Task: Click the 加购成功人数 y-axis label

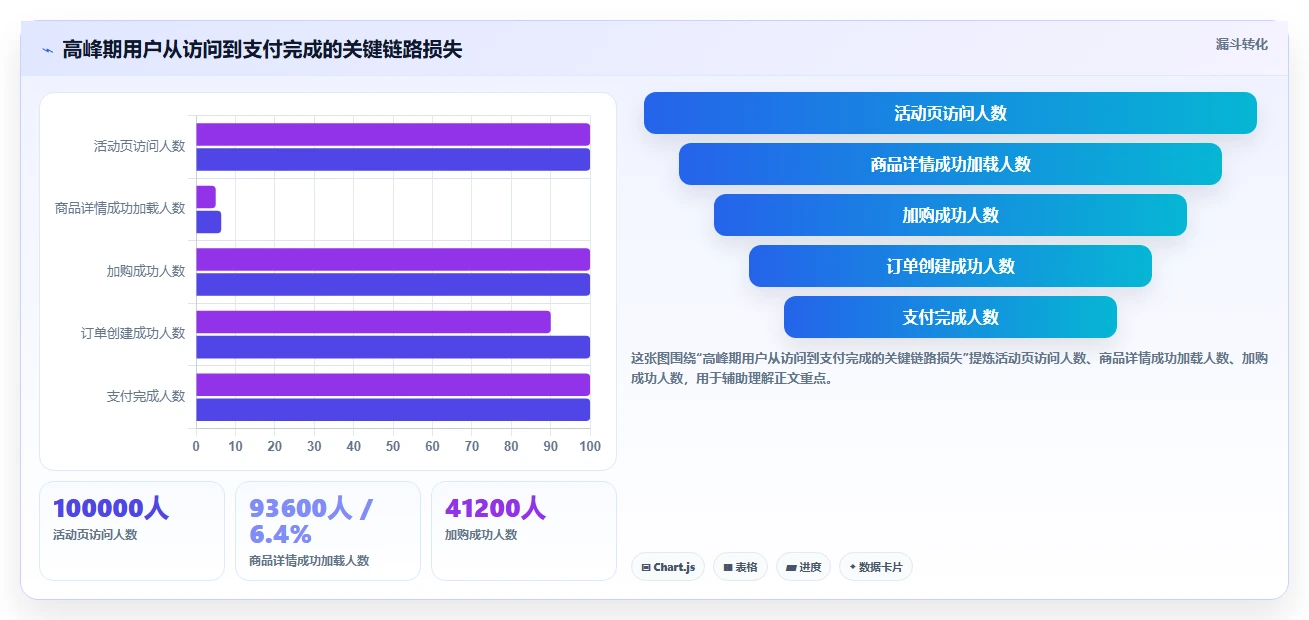Action: point(146,271)
